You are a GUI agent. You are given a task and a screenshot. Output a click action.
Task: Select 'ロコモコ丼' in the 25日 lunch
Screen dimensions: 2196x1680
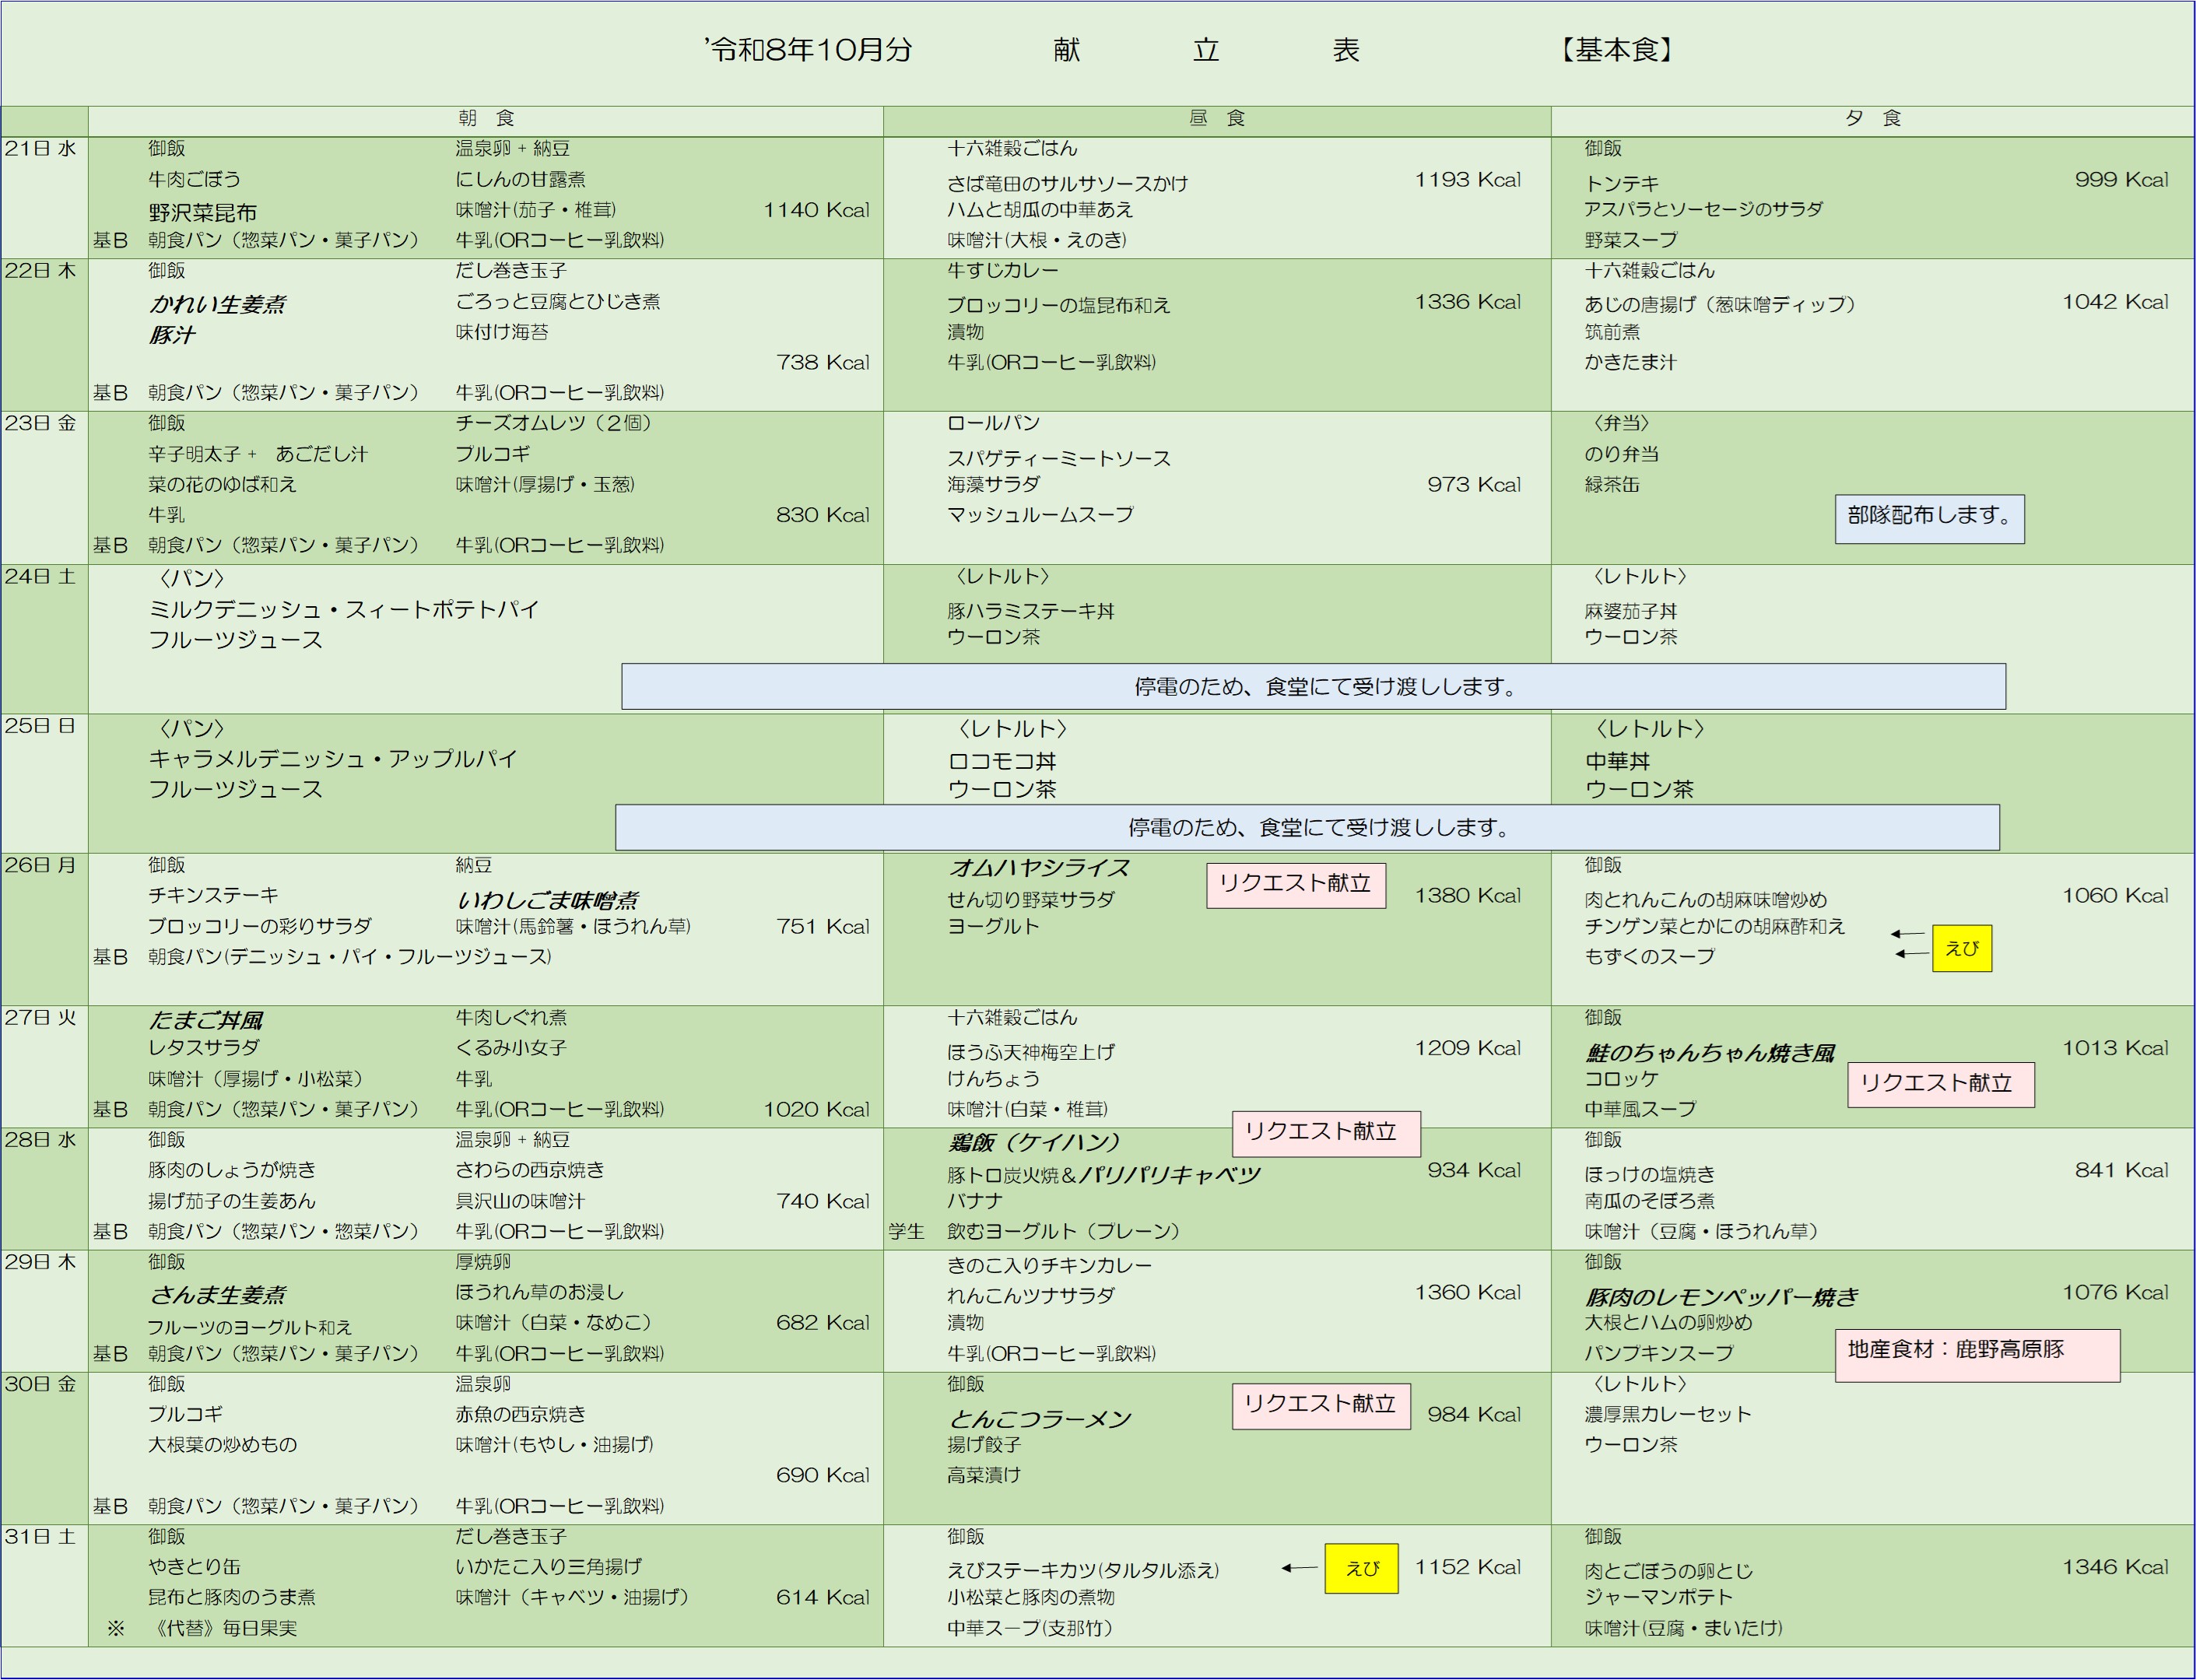coord(1002,761)
